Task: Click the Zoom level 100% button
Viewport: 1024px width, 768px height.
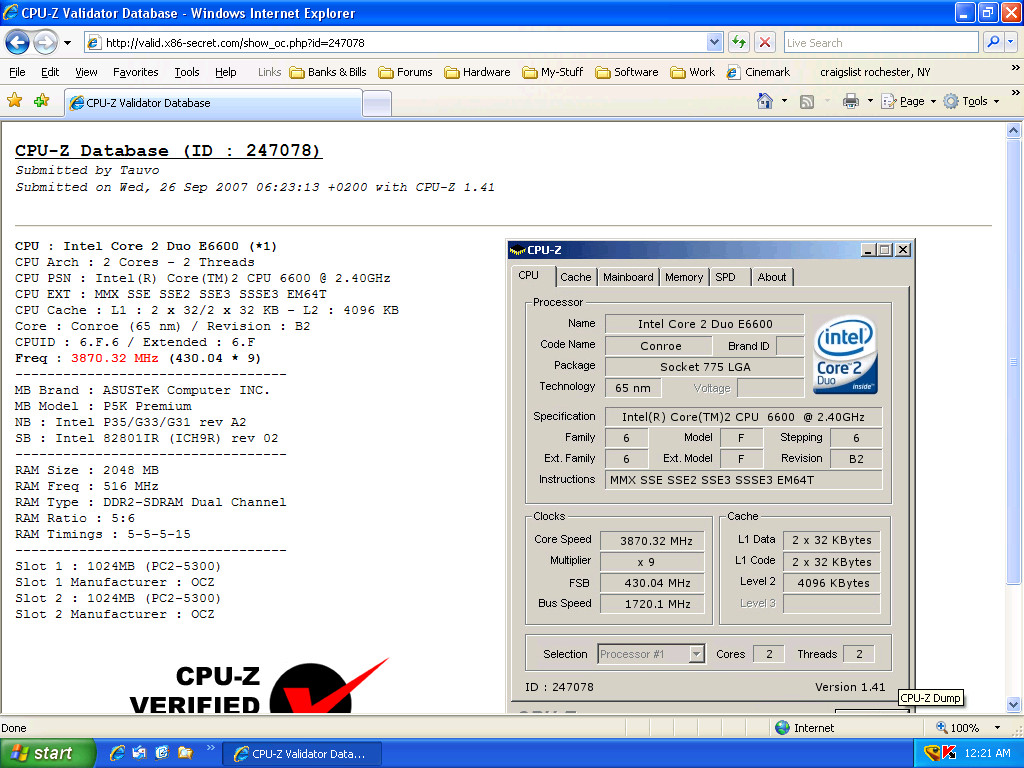Action: [959, 728]
